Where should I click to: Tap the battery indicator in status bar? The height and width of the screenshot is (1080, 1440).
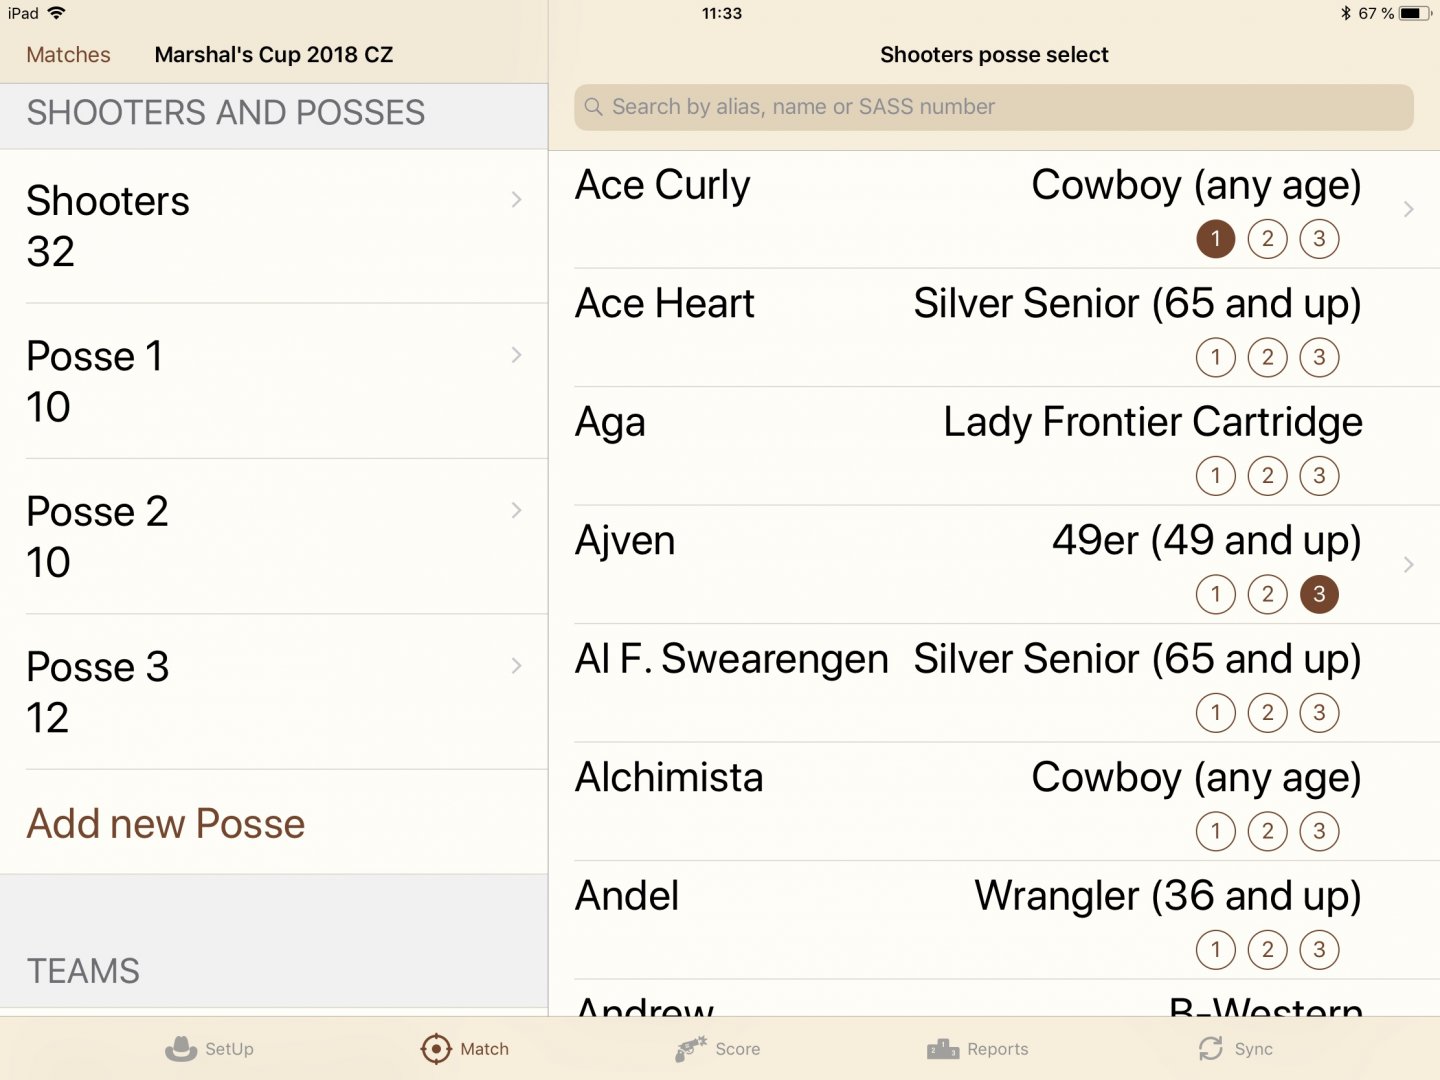point(1415,13)
